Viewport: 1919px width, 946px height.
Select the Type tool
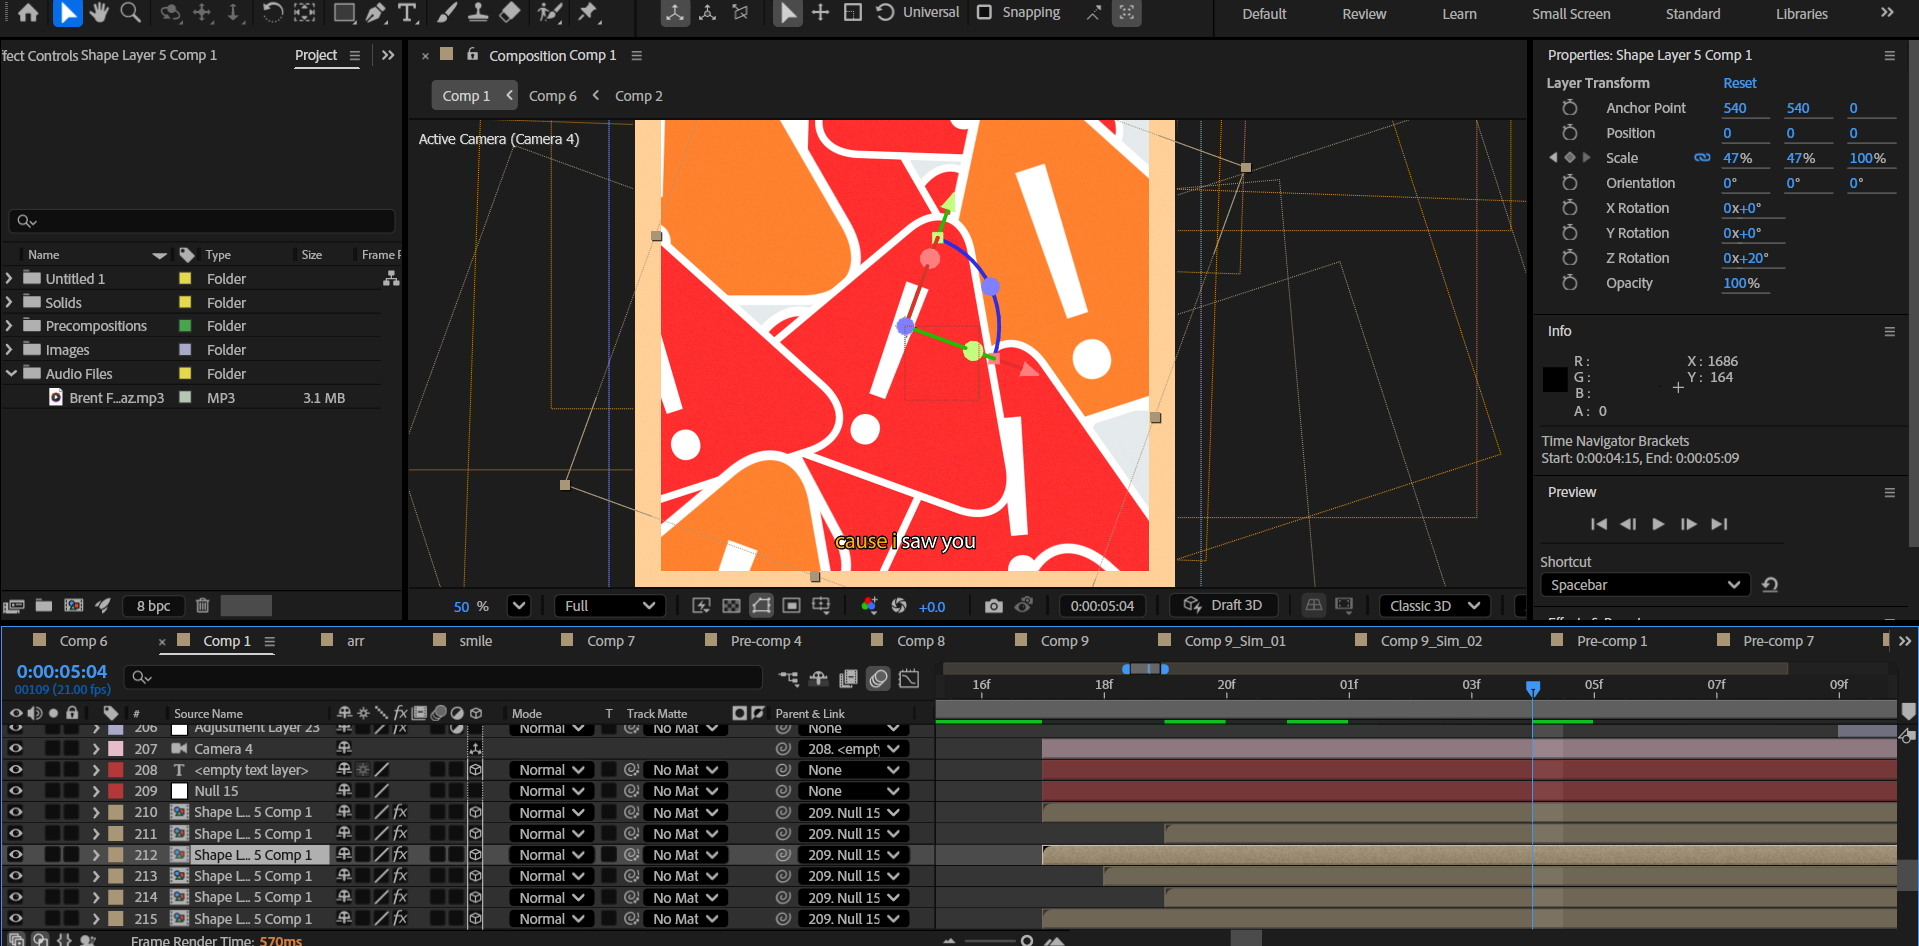coord(407,13)
